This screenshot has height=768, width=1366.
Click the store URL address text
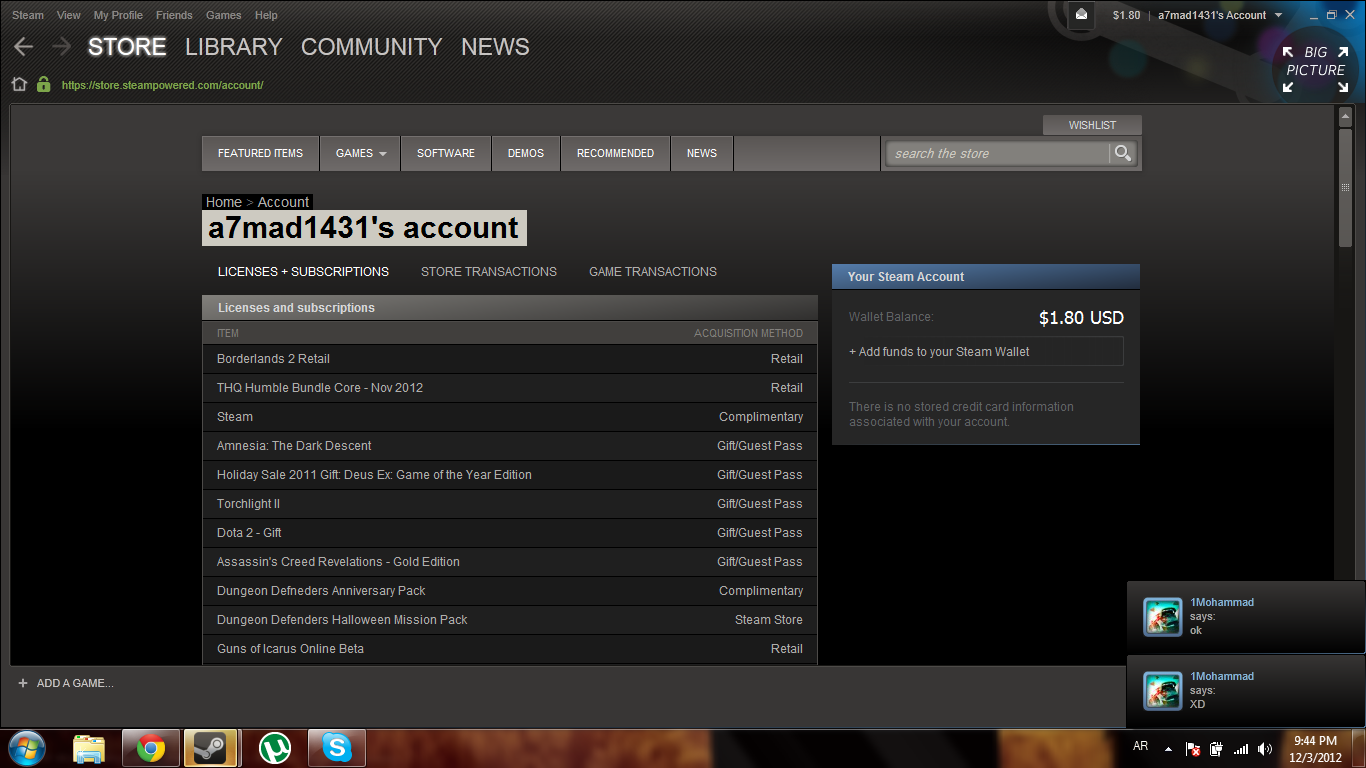[x=162, y=85]
